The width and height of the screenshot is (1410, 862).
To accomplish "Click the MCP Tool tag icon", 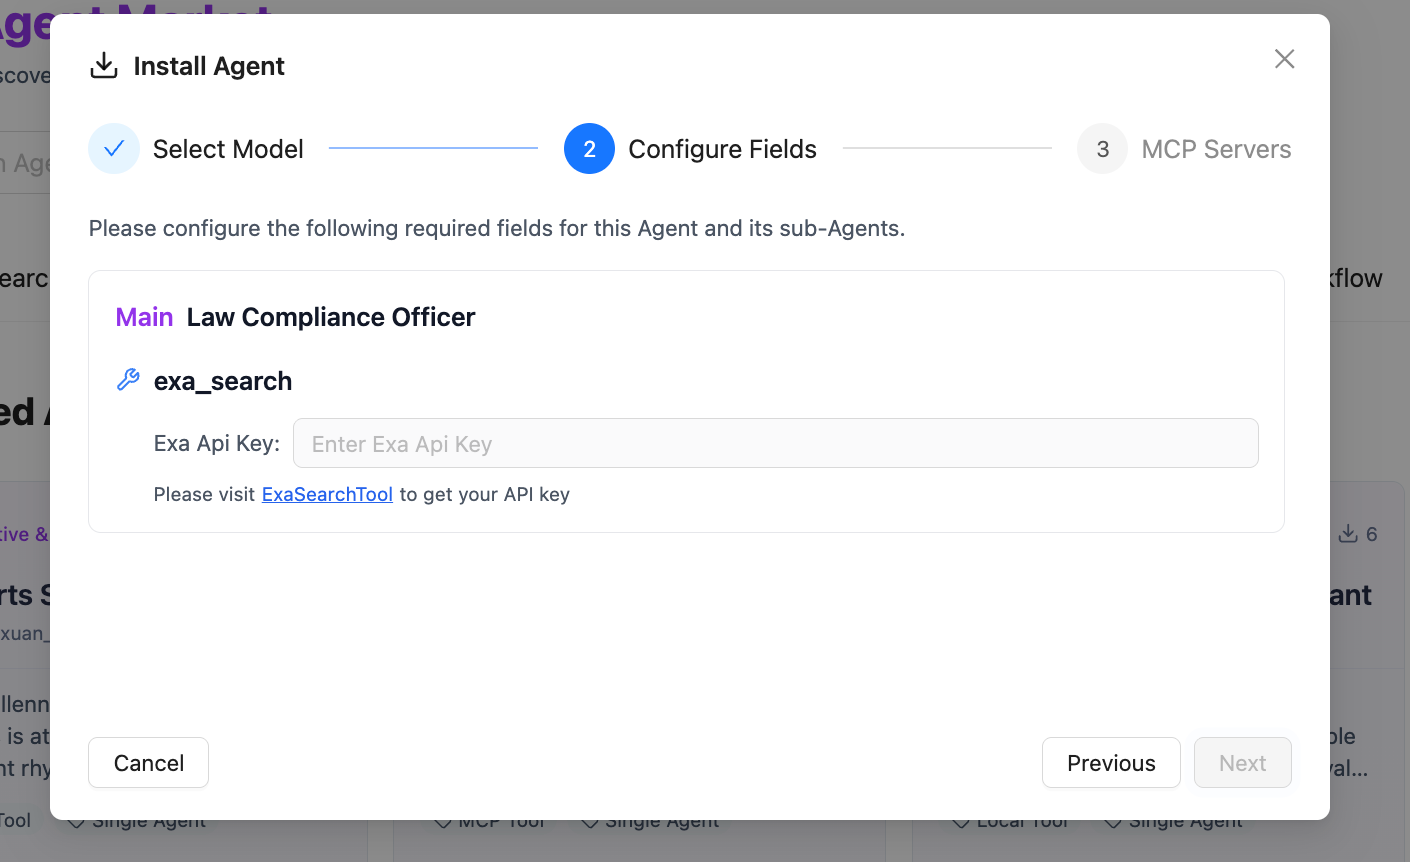I will (444, 820).
